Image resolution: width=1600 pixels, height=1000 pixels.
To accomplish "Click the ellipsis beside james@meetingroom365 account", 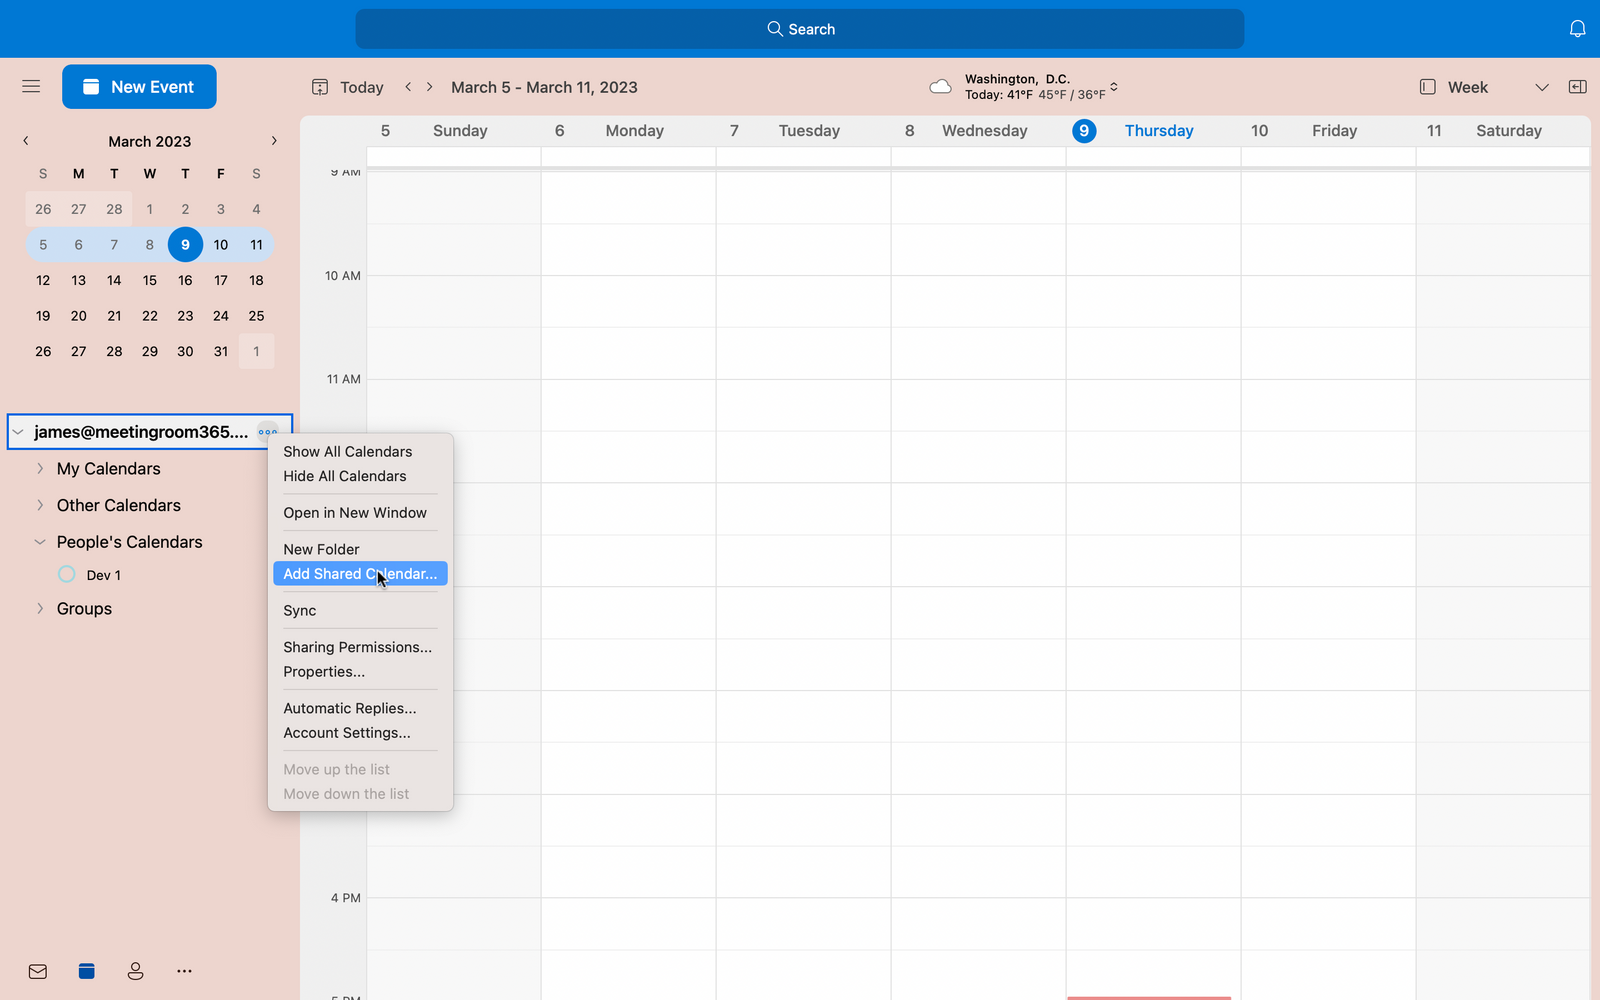I will click(267, 432).
